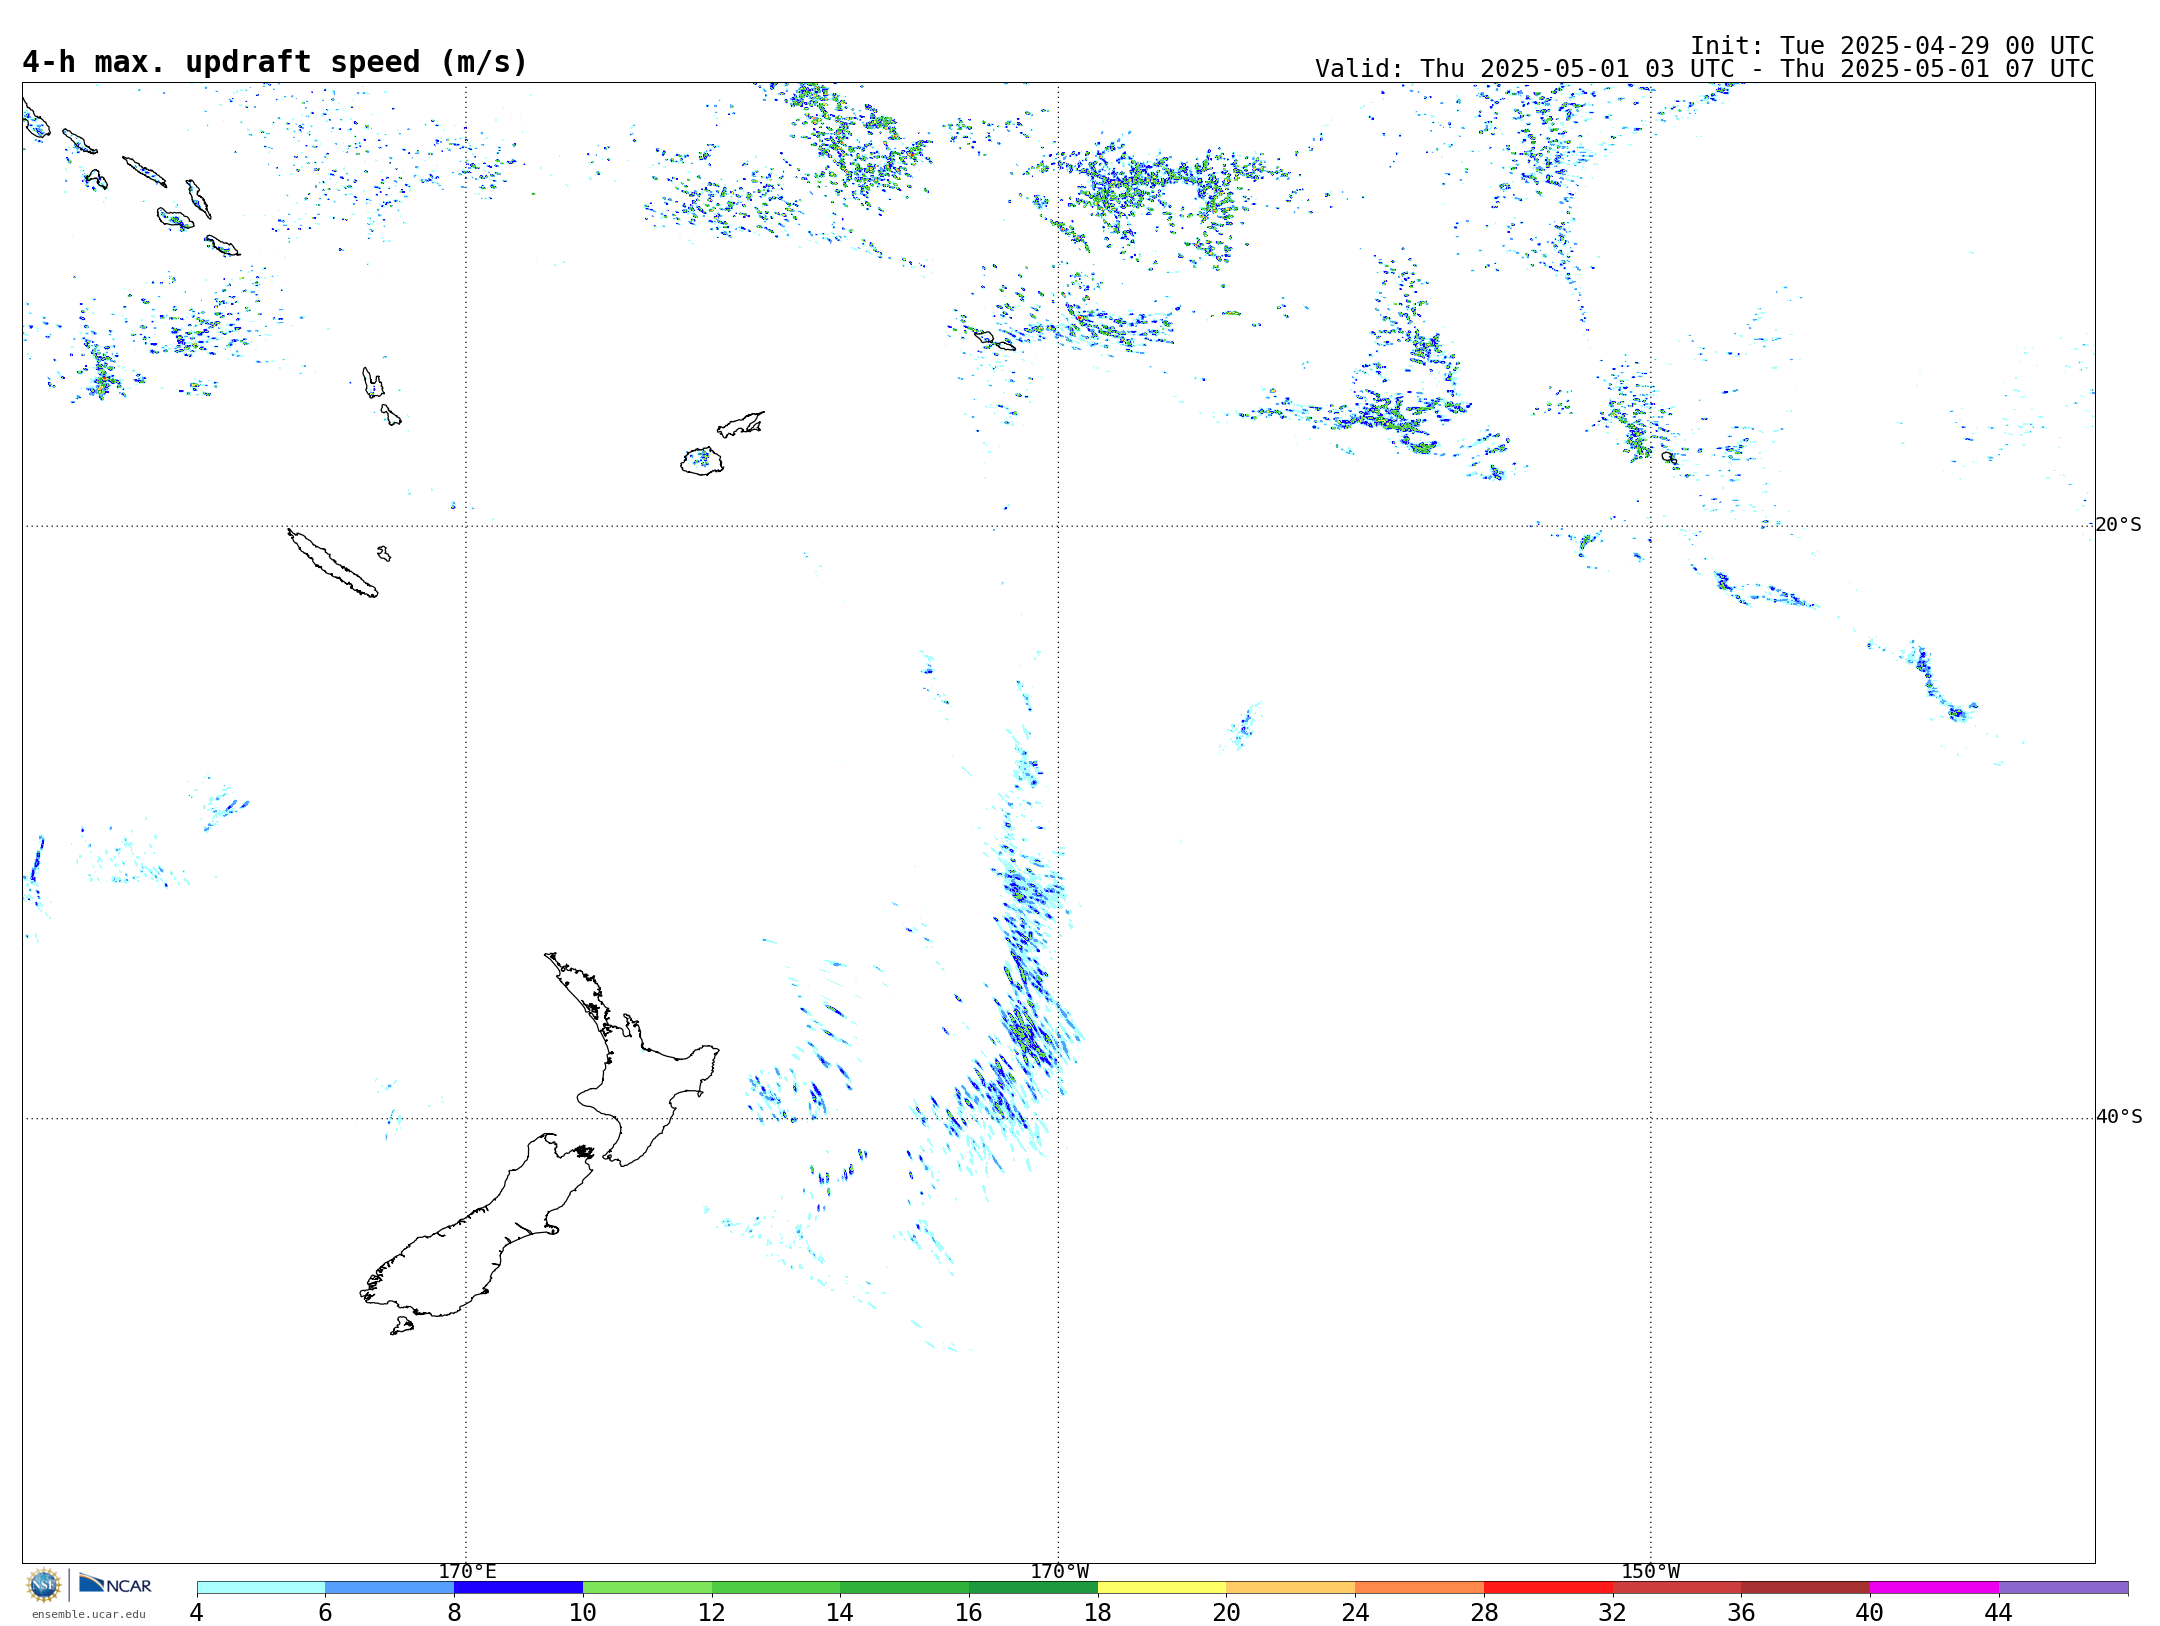Click the colorbar tick label 14
This screenshot has width=2160, height=1626.
pyautogui.click(x=840, y=1612)
